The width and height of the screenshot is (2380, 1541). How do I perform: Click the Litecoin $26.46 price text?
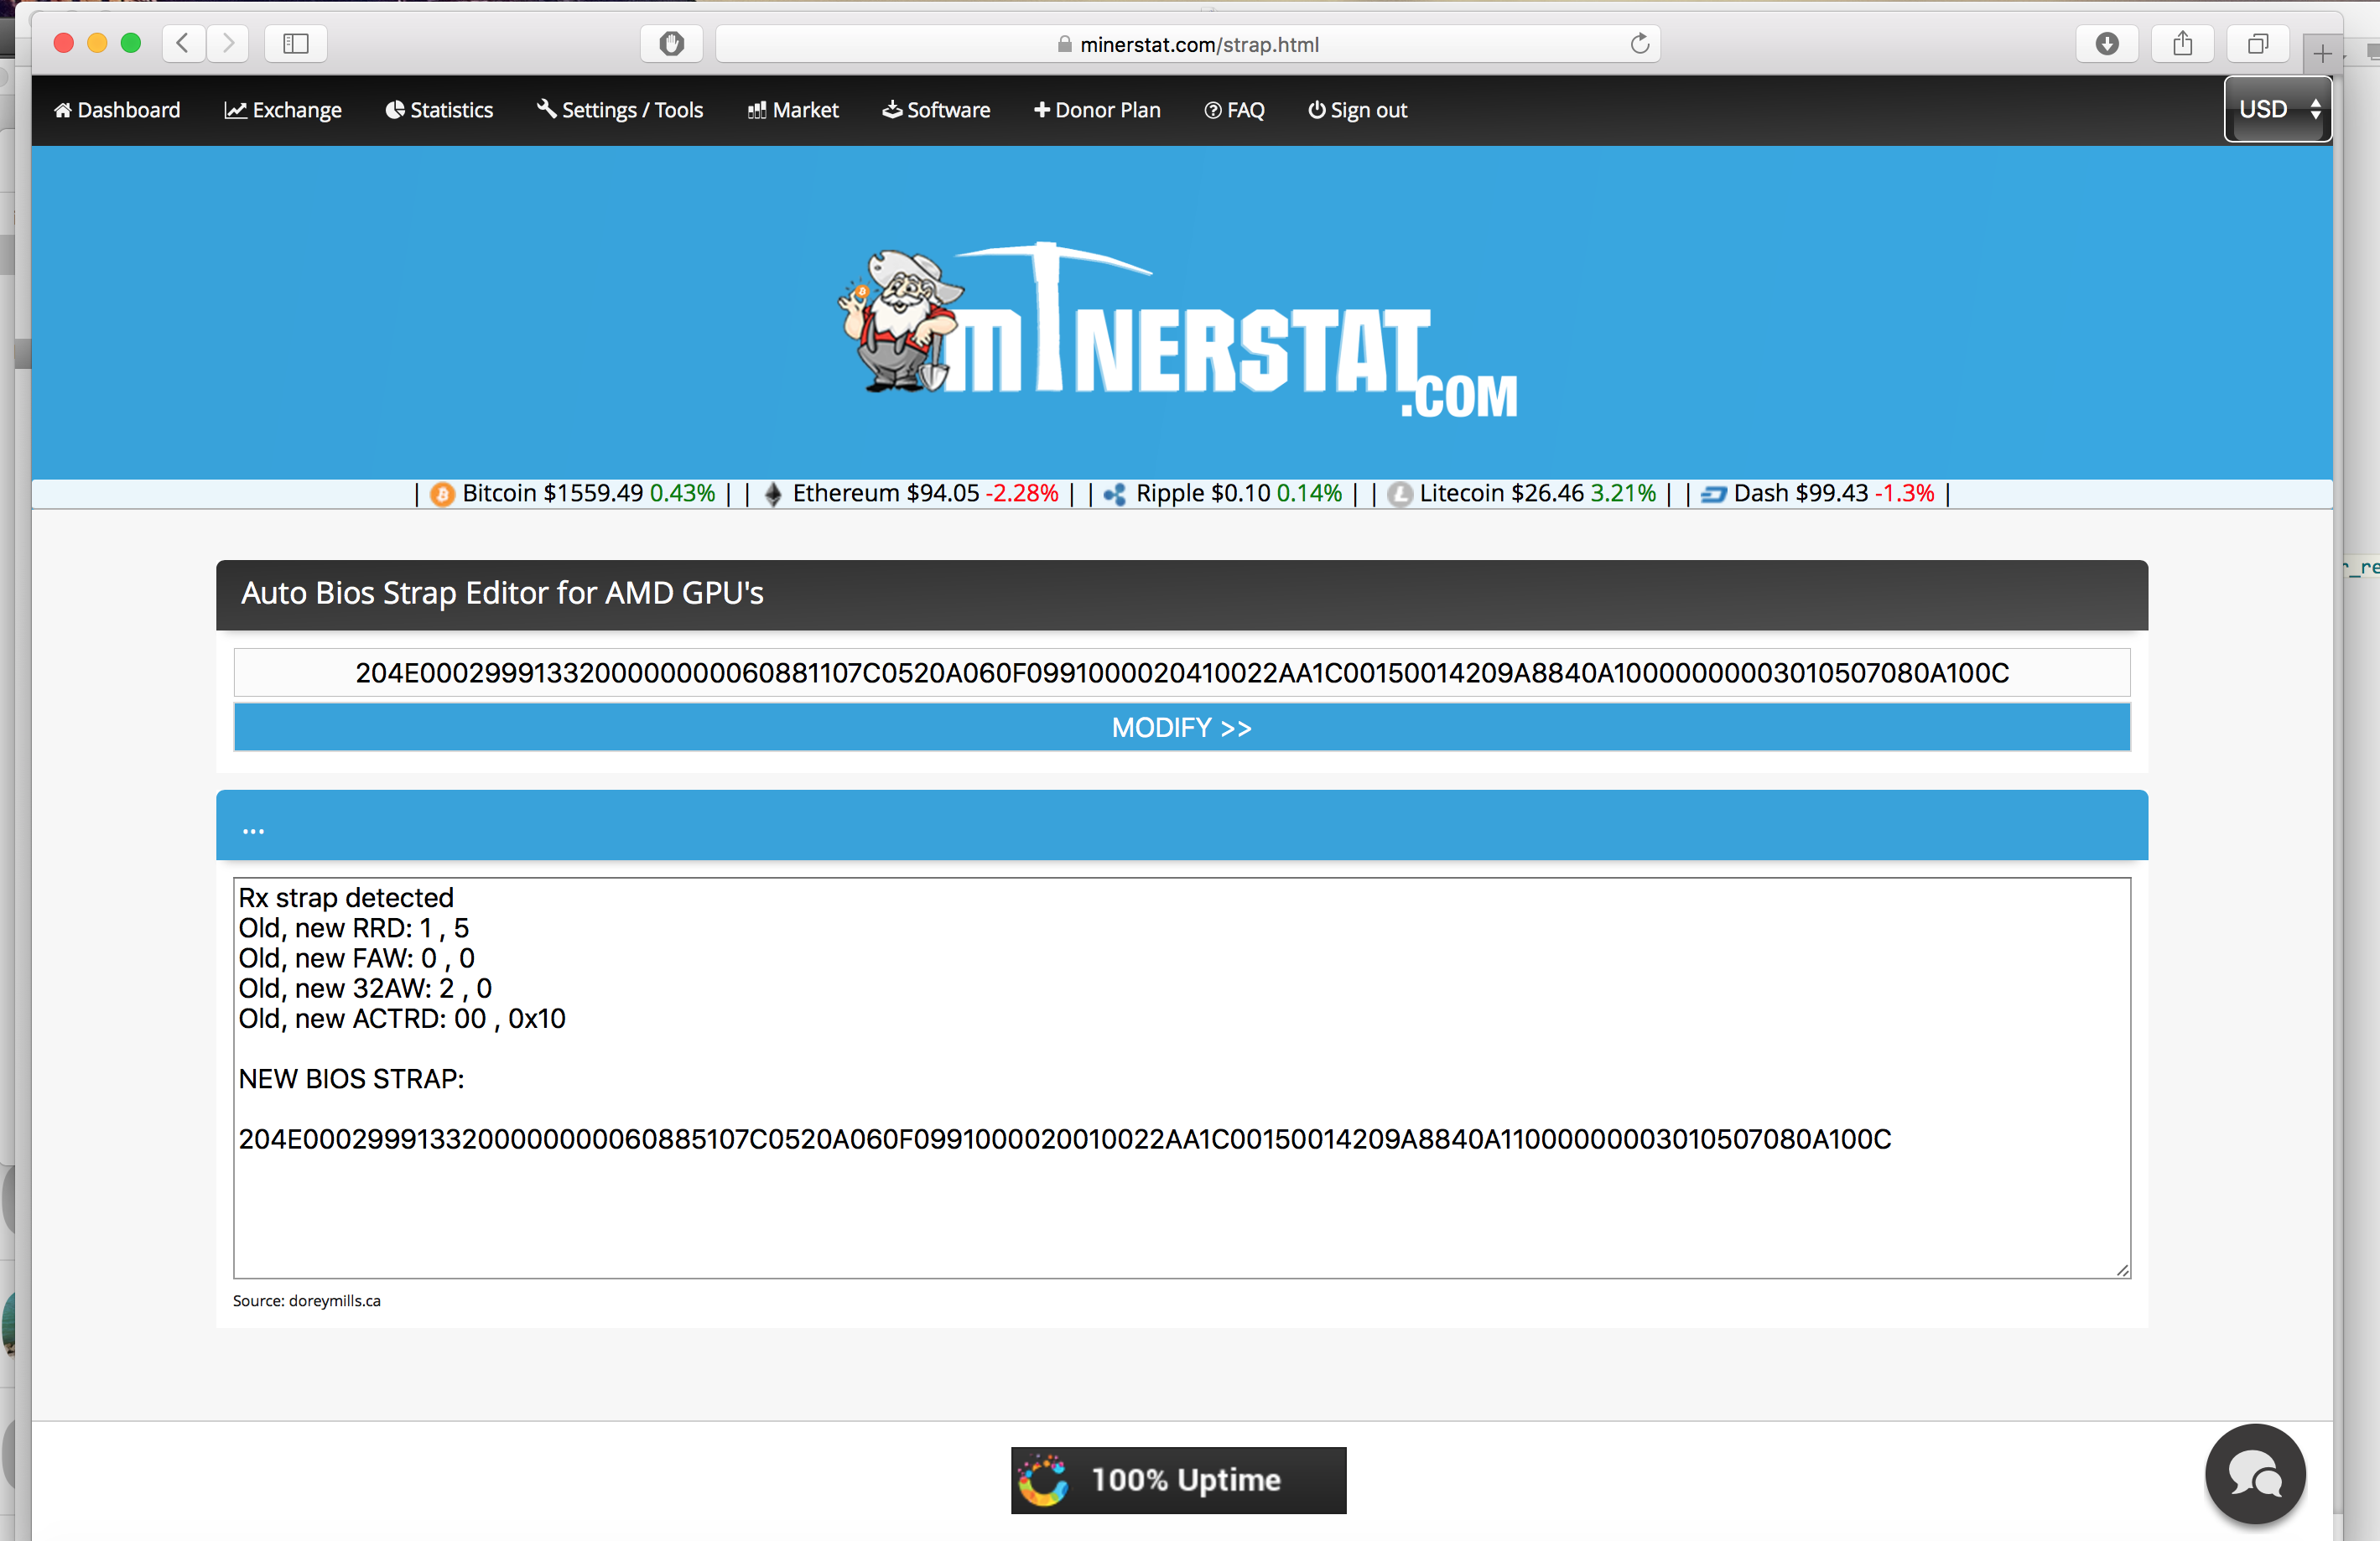(x=1502, y=493)
